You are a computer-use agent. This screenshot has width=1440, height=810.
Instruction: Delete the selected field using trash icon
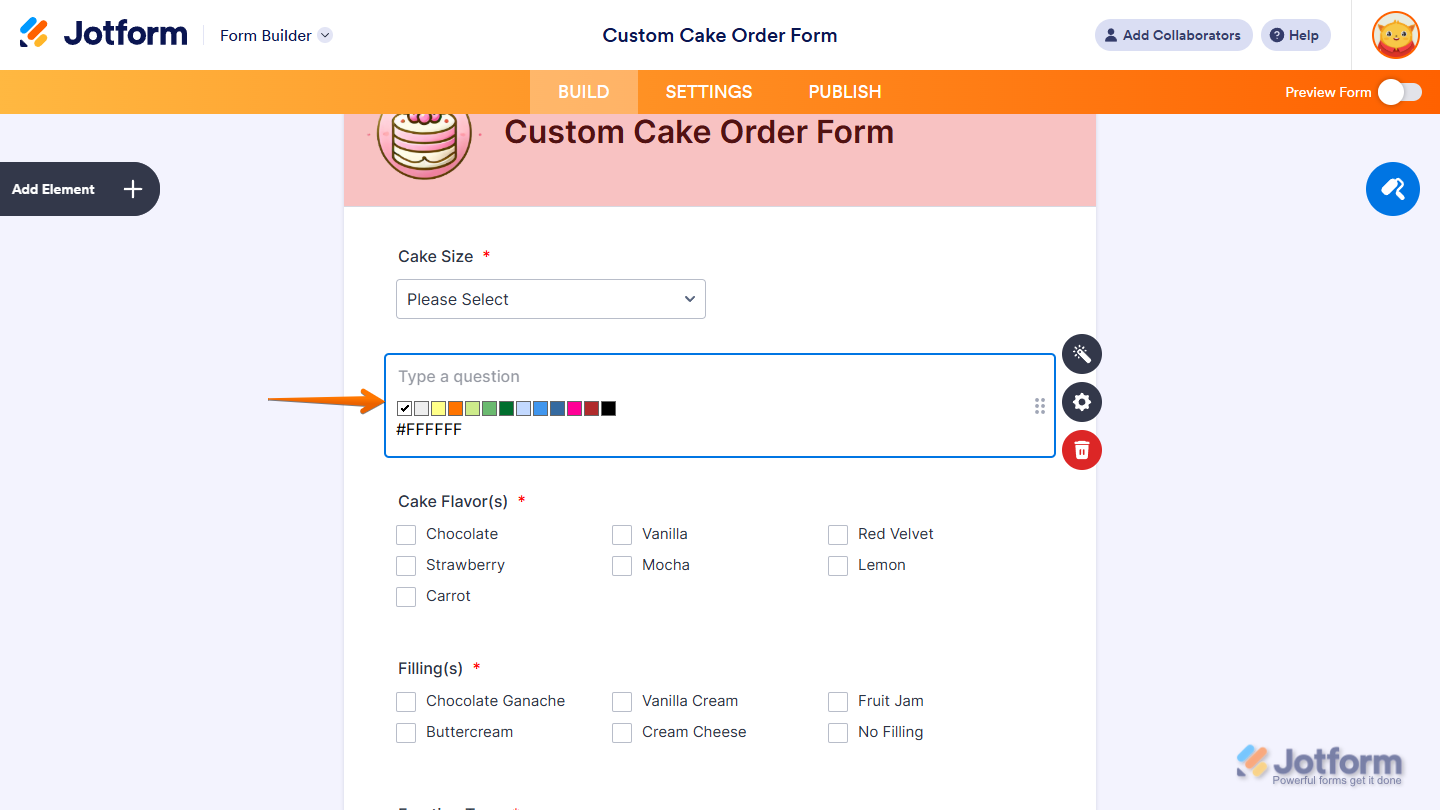pyautogui.click(x=1081, y=450)
